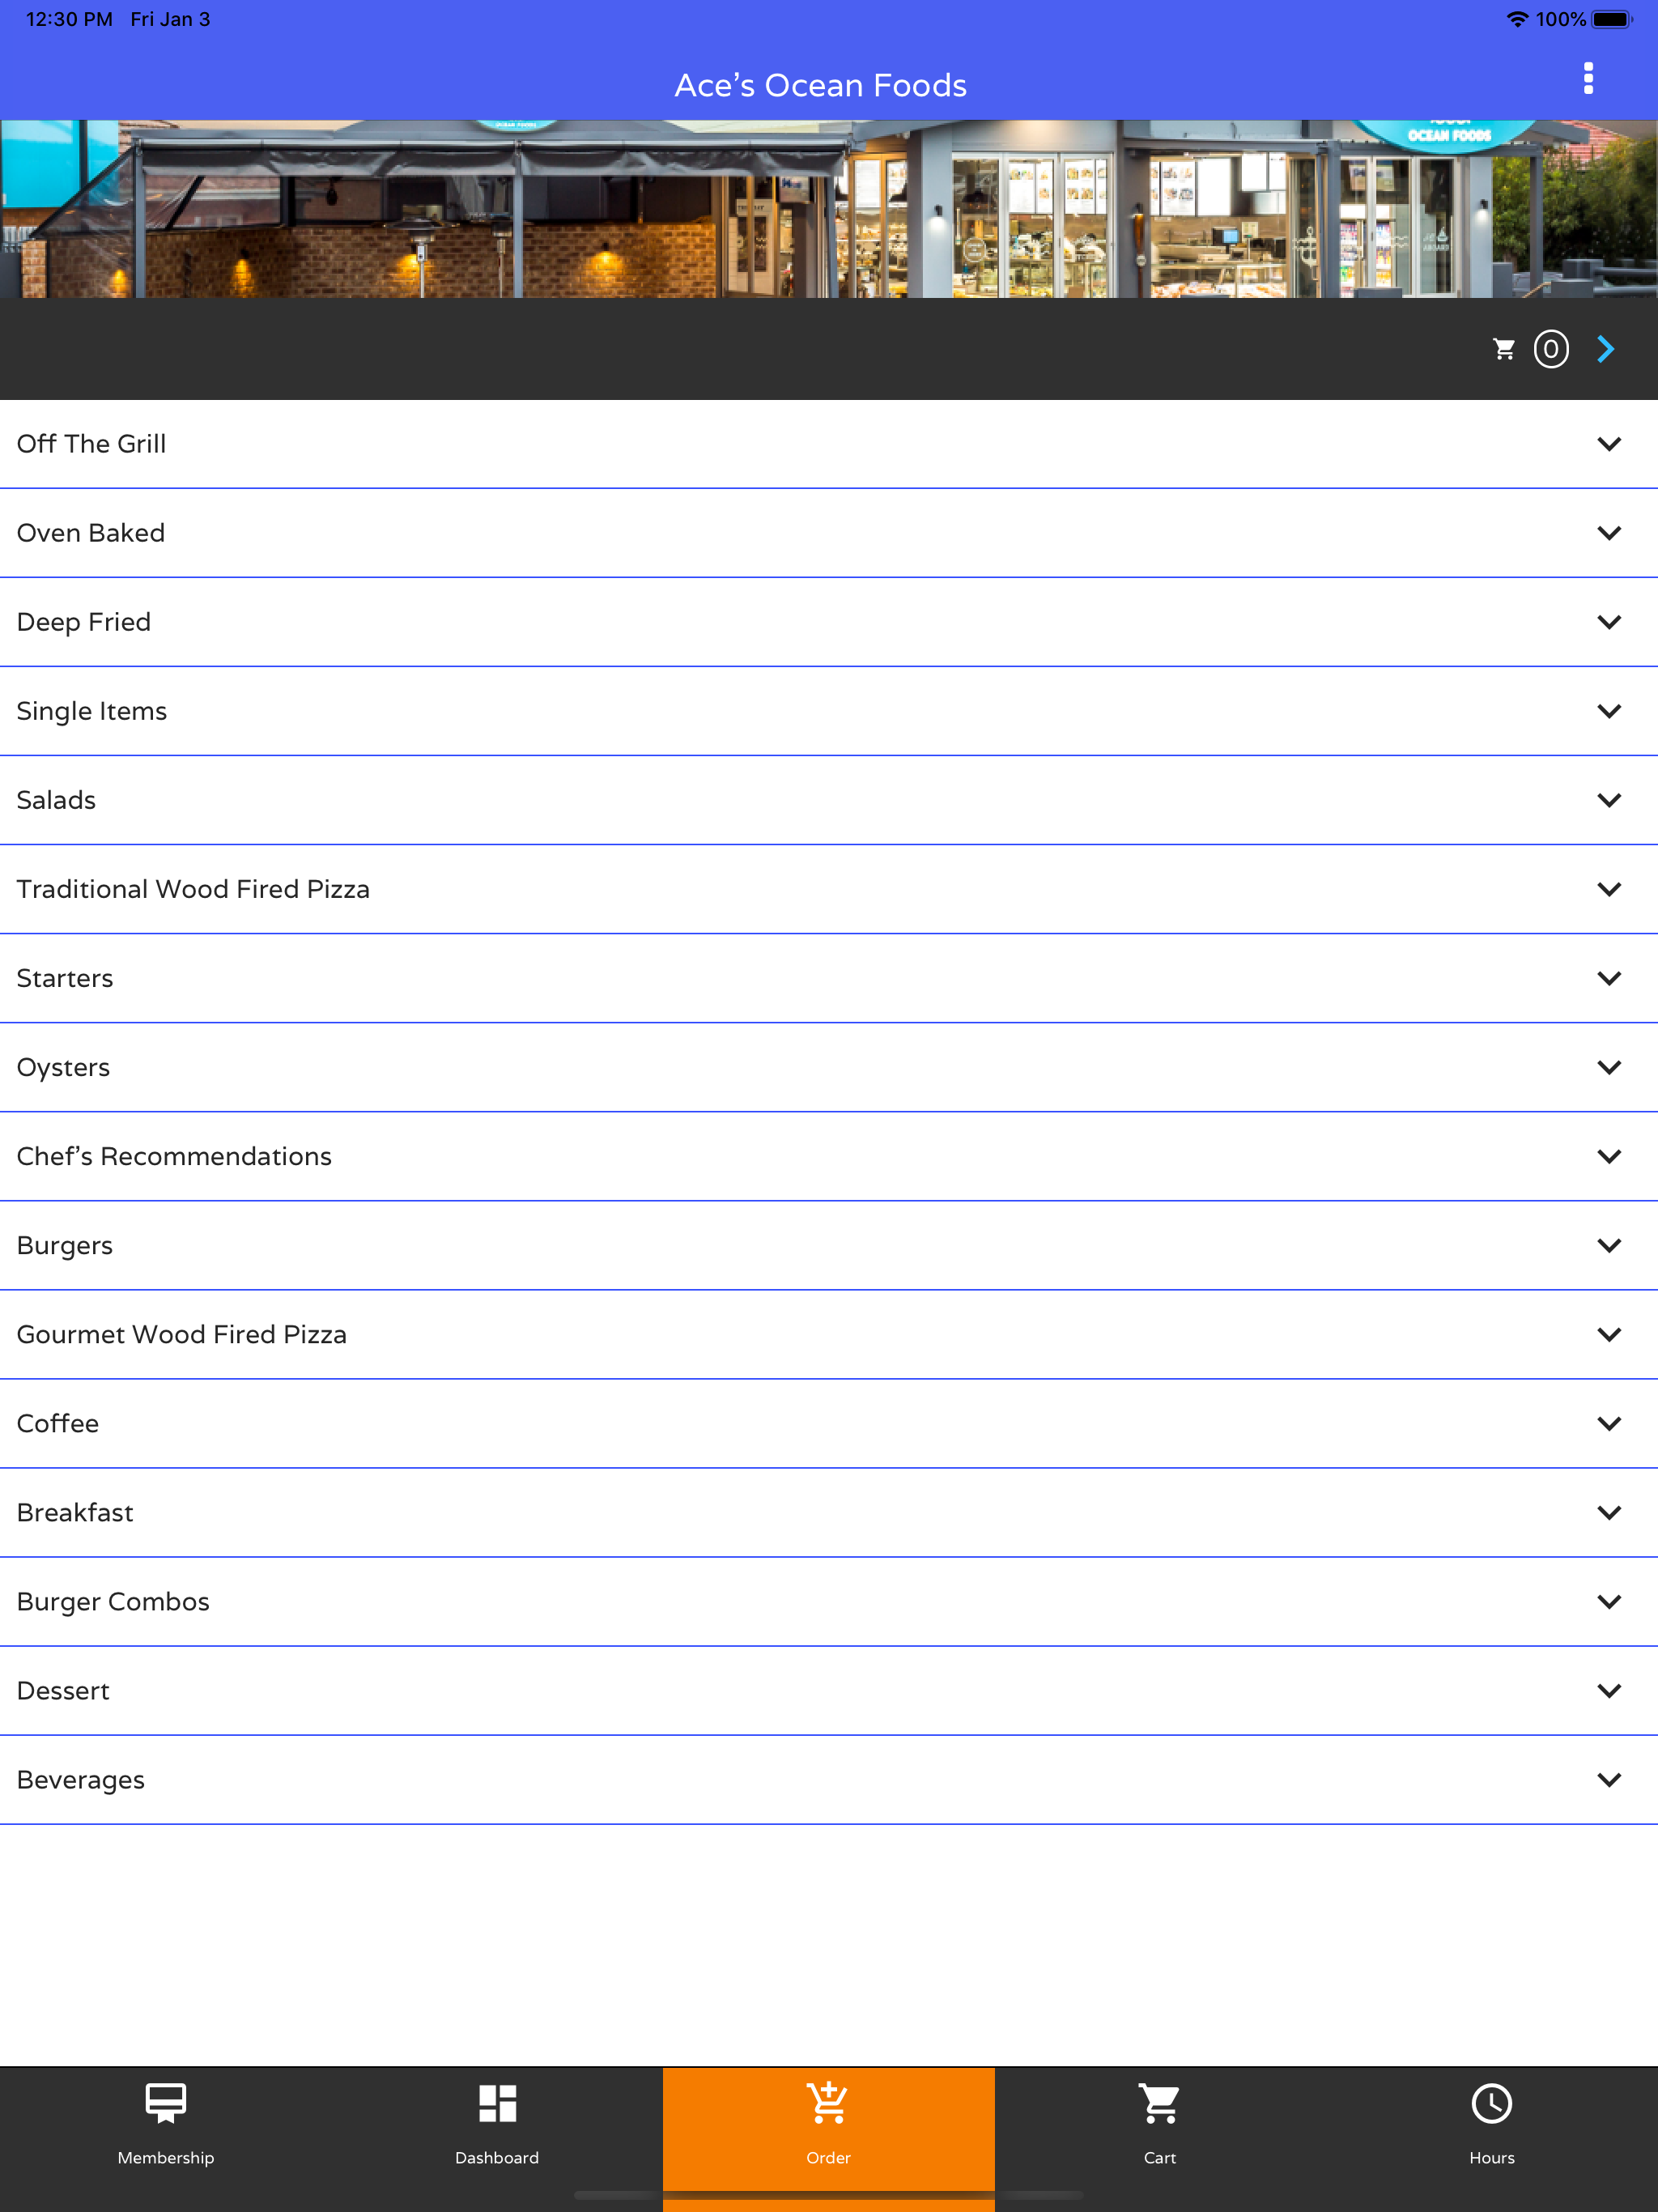The height and width of the screenshot is (2212, 1658).
Task: Expand Burgers chevron
Action: (x=1609, y=1245)
